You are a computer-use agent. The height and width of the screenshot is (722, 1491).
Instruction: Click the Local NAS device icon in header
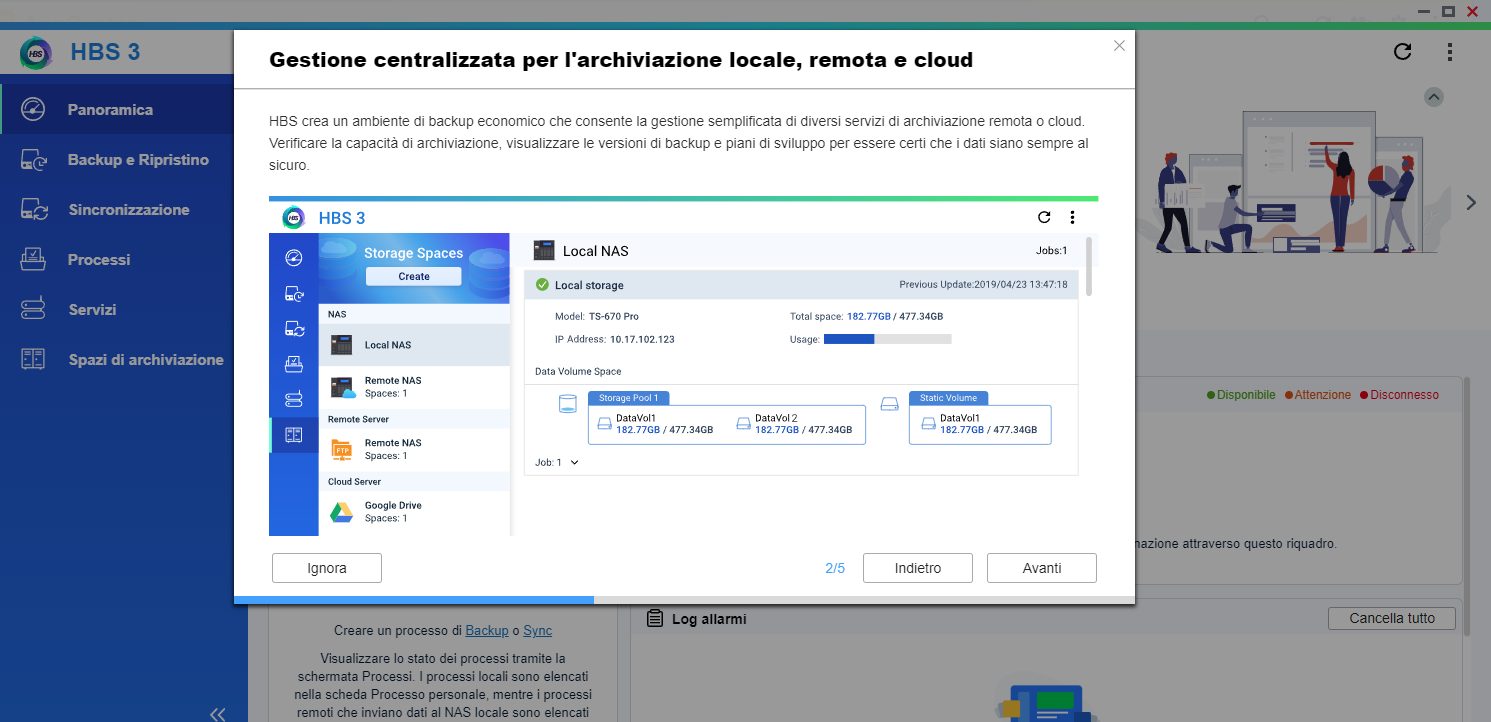544,250
